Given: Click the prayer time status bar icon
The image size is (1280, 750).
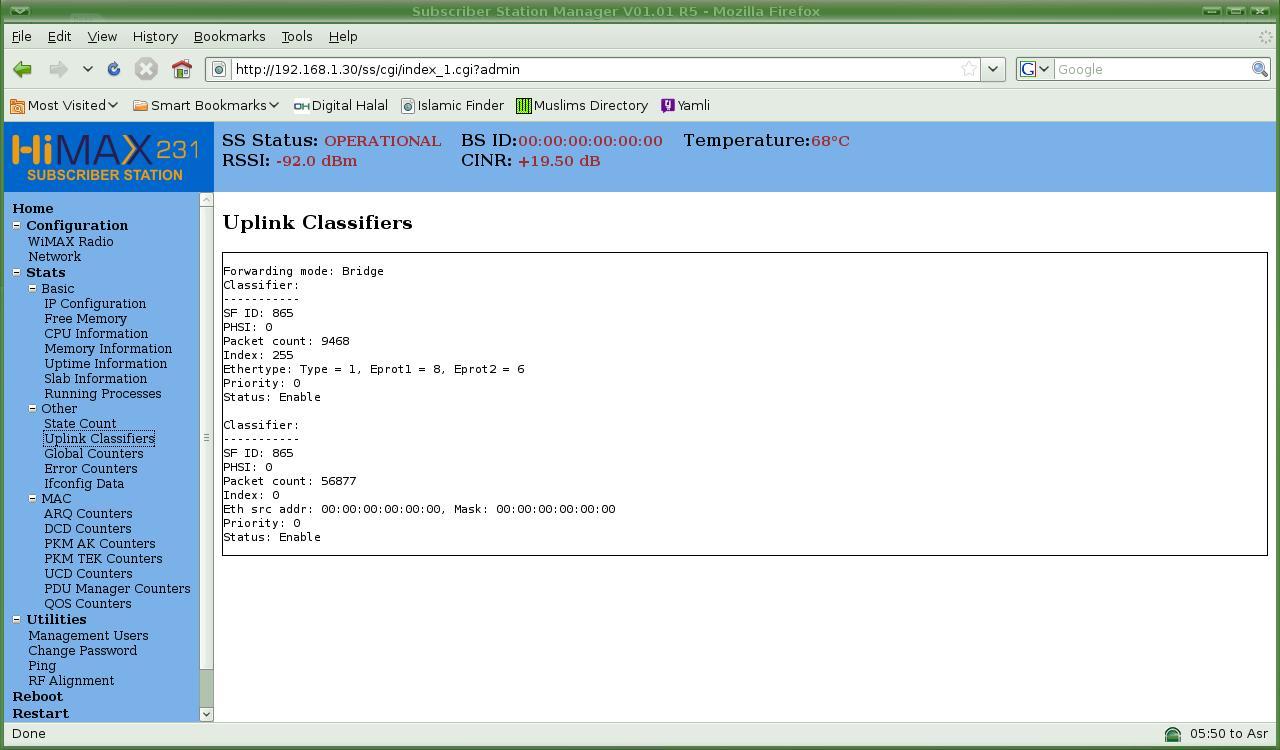Looking at the screenshot, I should click(1172, 734).
